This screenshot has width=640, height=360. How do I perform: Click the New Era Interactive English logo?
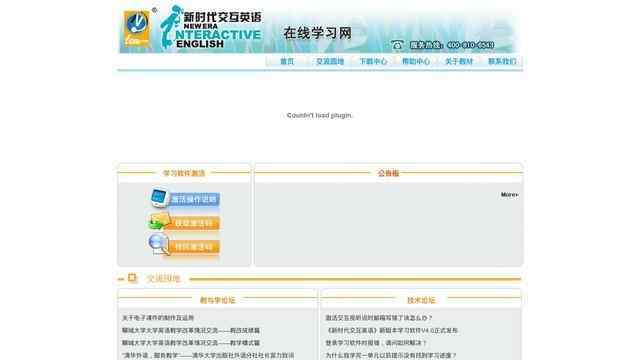tap(211, 28)
